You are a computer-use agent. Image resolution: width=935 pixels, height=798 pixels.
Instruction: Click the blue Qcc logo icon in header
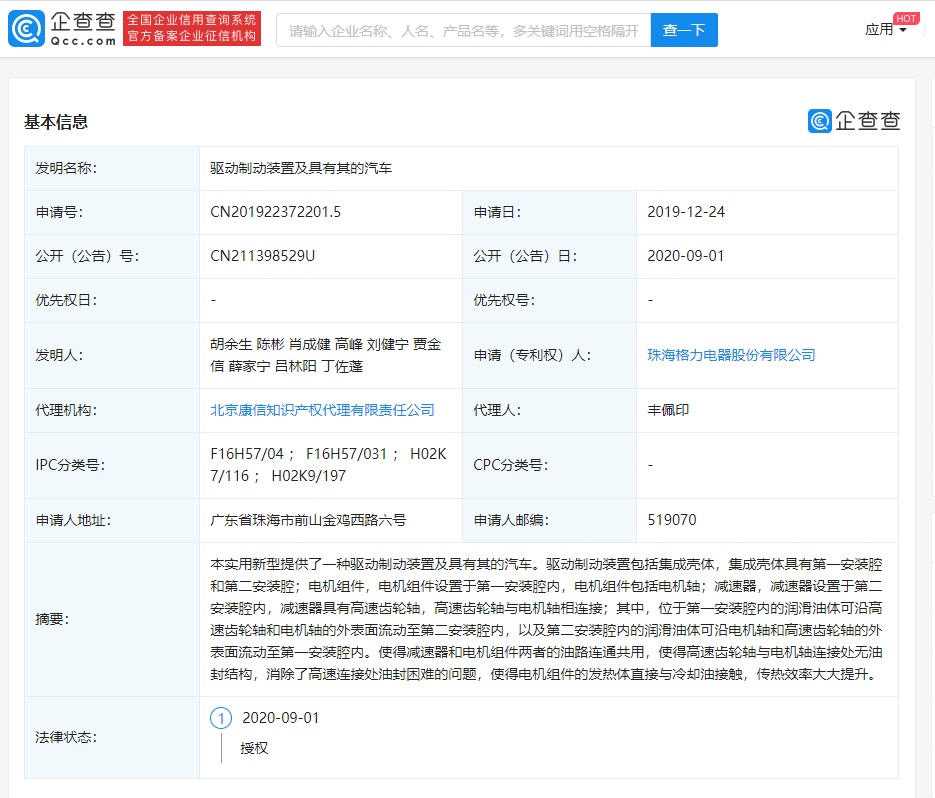coord(26,30)
